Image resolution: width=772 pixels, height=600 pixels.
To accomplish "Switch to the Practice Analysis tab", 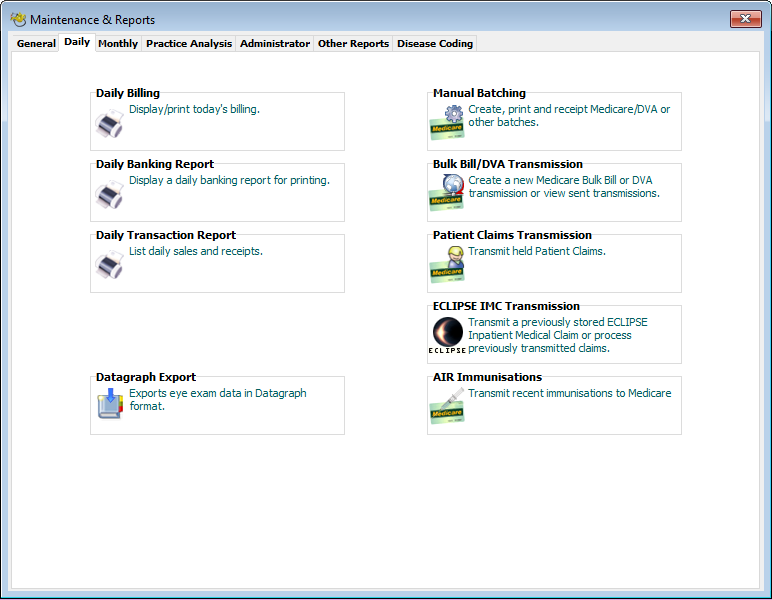I will pos(189,44).
